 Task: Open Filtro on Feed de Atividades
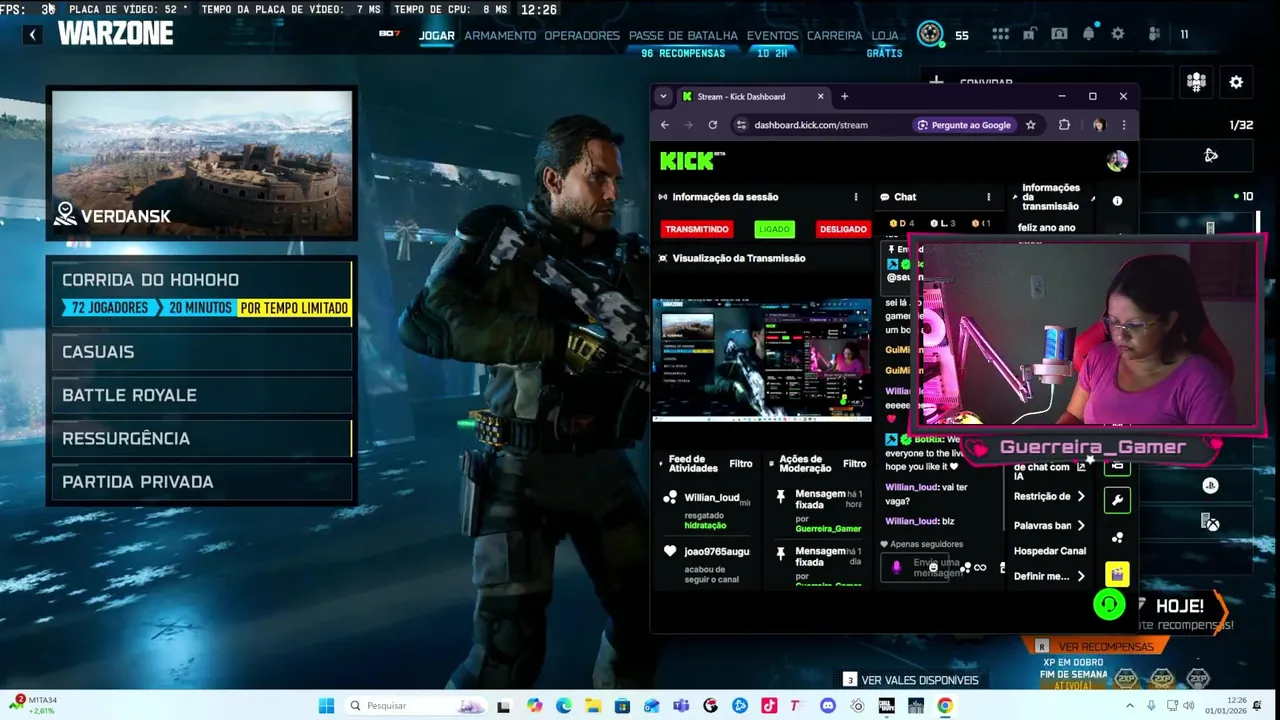pos(741,464)
